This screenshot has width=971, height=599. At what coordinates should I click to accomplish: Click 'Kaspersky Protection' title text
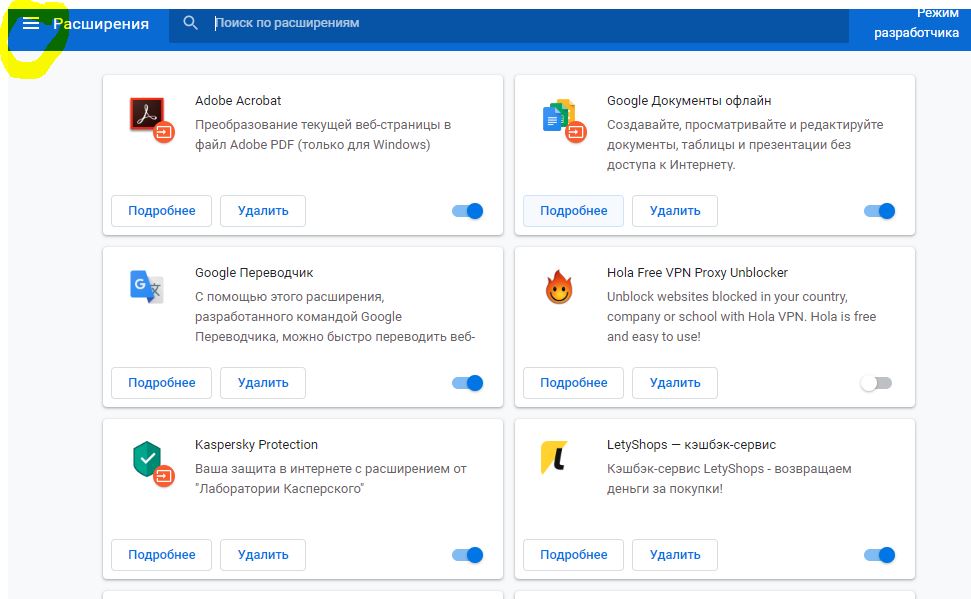tap(256, 445)
